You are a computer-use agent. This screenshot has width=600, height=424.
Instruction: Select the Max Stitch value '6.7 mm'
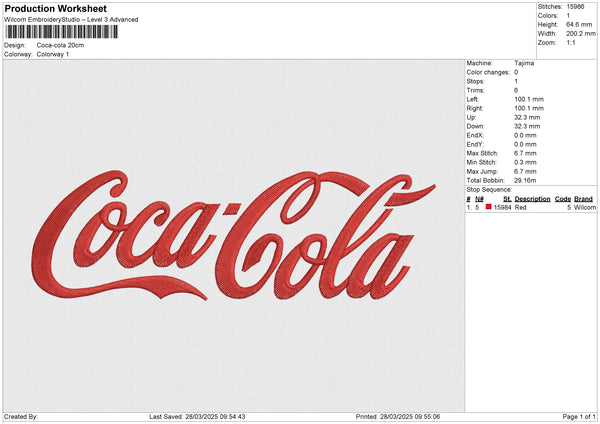(525, 153)
